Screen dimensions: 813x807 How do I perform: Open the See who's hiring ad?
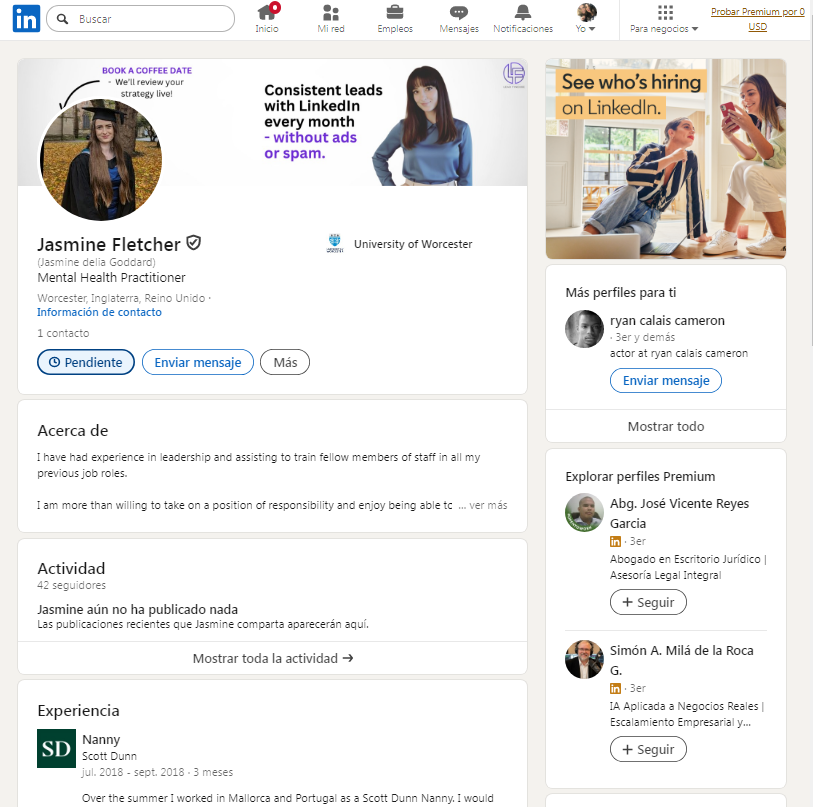(x=666, y=159)
